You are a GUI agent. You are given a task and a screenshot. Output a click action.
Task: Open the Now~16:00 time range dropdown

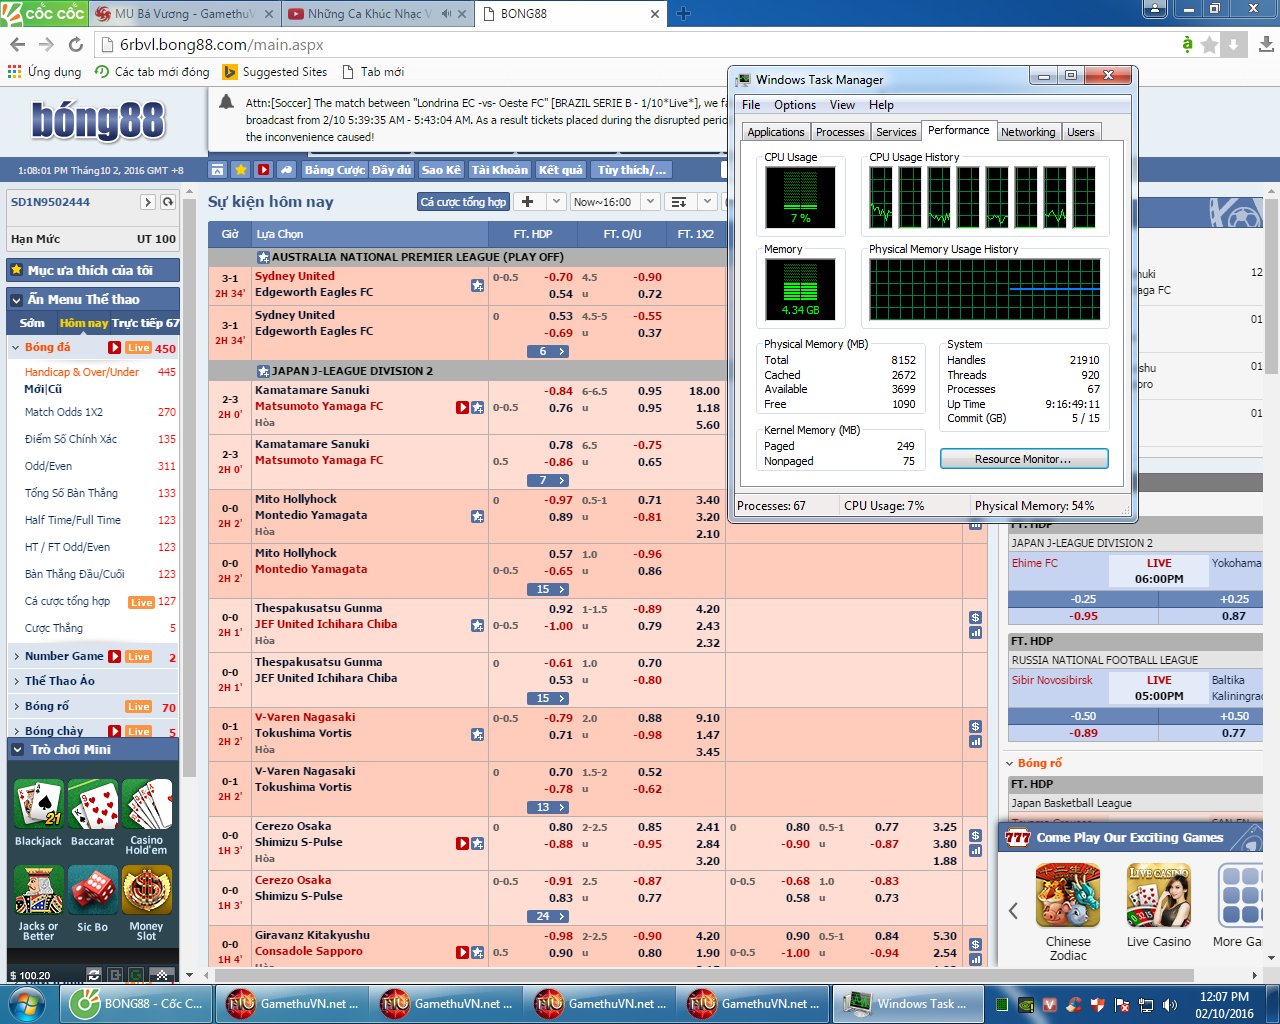pyautogui.click(x=649, y=202)
